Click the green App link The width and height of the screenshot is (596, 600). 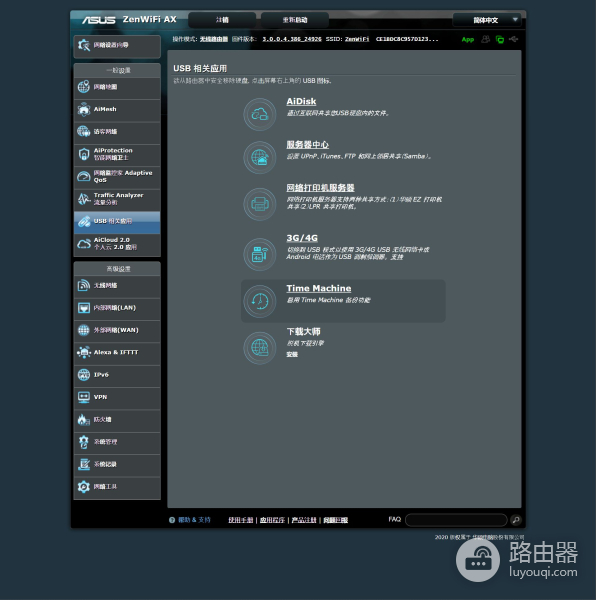click(467, 39)
